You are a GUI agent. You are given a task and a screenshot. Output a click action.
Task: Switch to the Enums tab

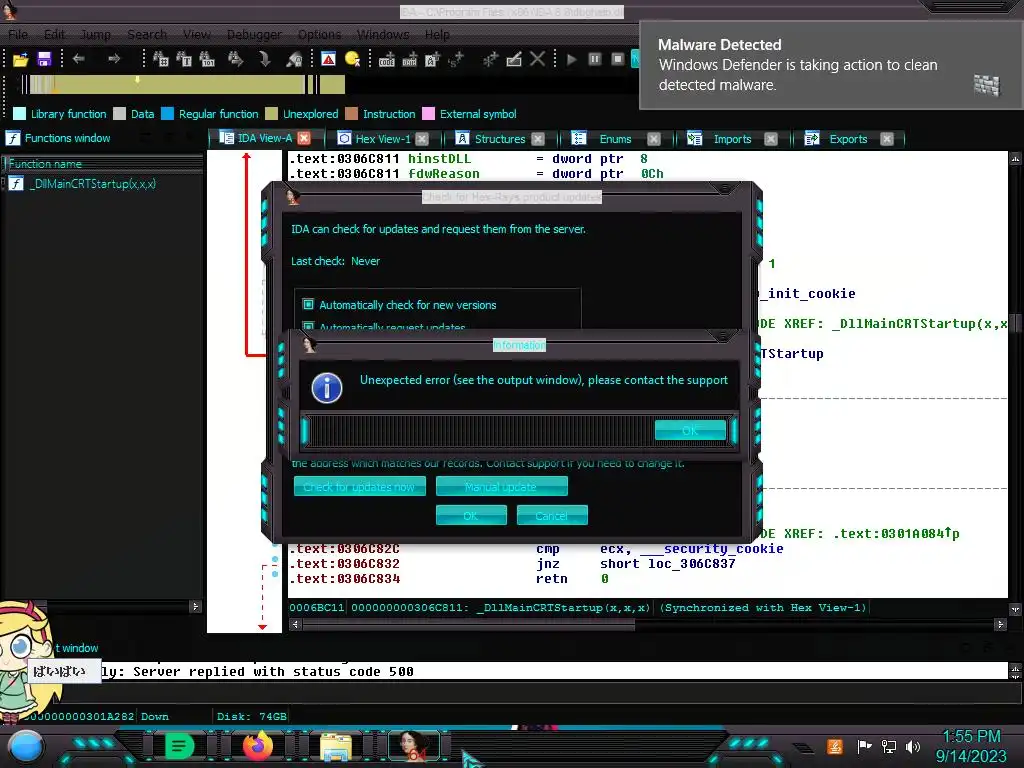pos(615,138)
